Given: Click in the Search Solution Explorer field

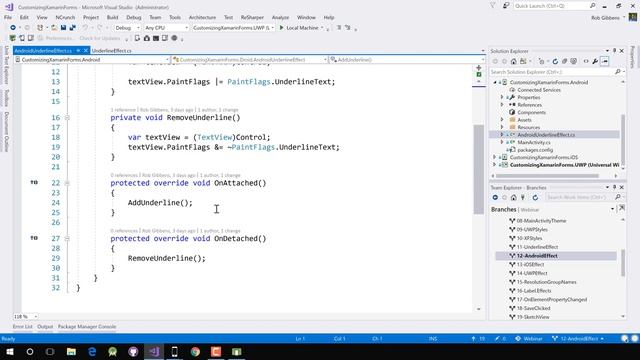Looking at the screenshot, I should pyautogui.click(x=552, y=72).
